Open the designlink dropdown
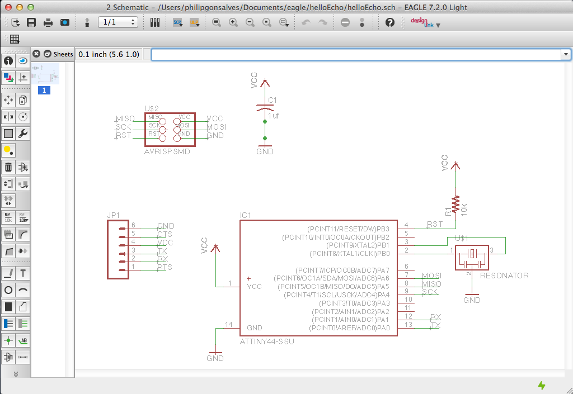The height and width of the screenshot is (394, 573). (425, 23)
